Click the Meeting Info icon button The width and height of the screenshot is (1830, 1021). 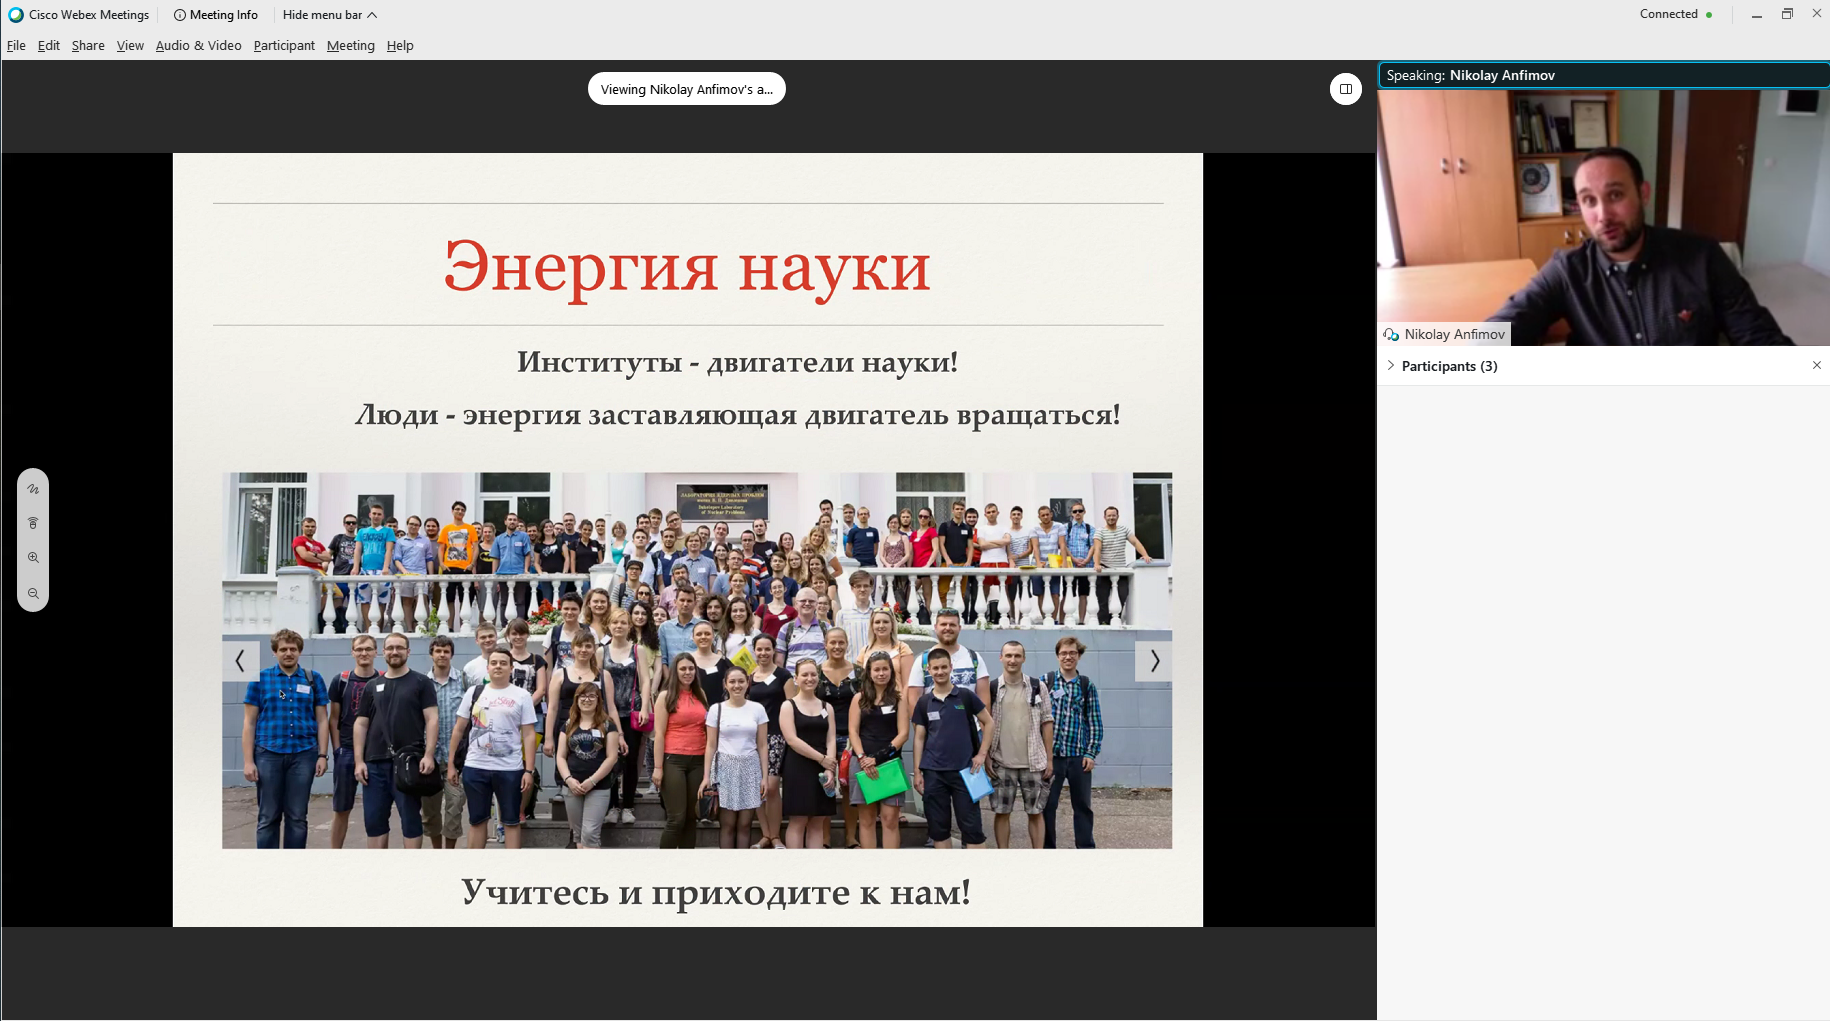(180, 15)
